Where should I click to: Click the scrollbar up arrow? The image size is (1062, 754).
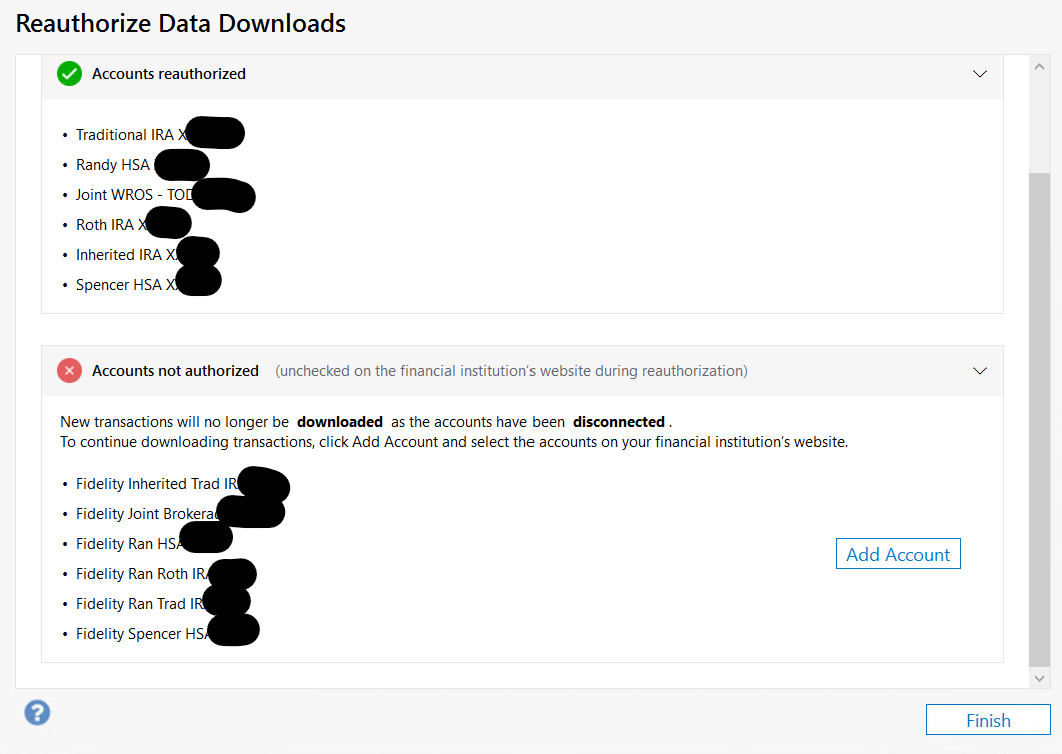1039,66
